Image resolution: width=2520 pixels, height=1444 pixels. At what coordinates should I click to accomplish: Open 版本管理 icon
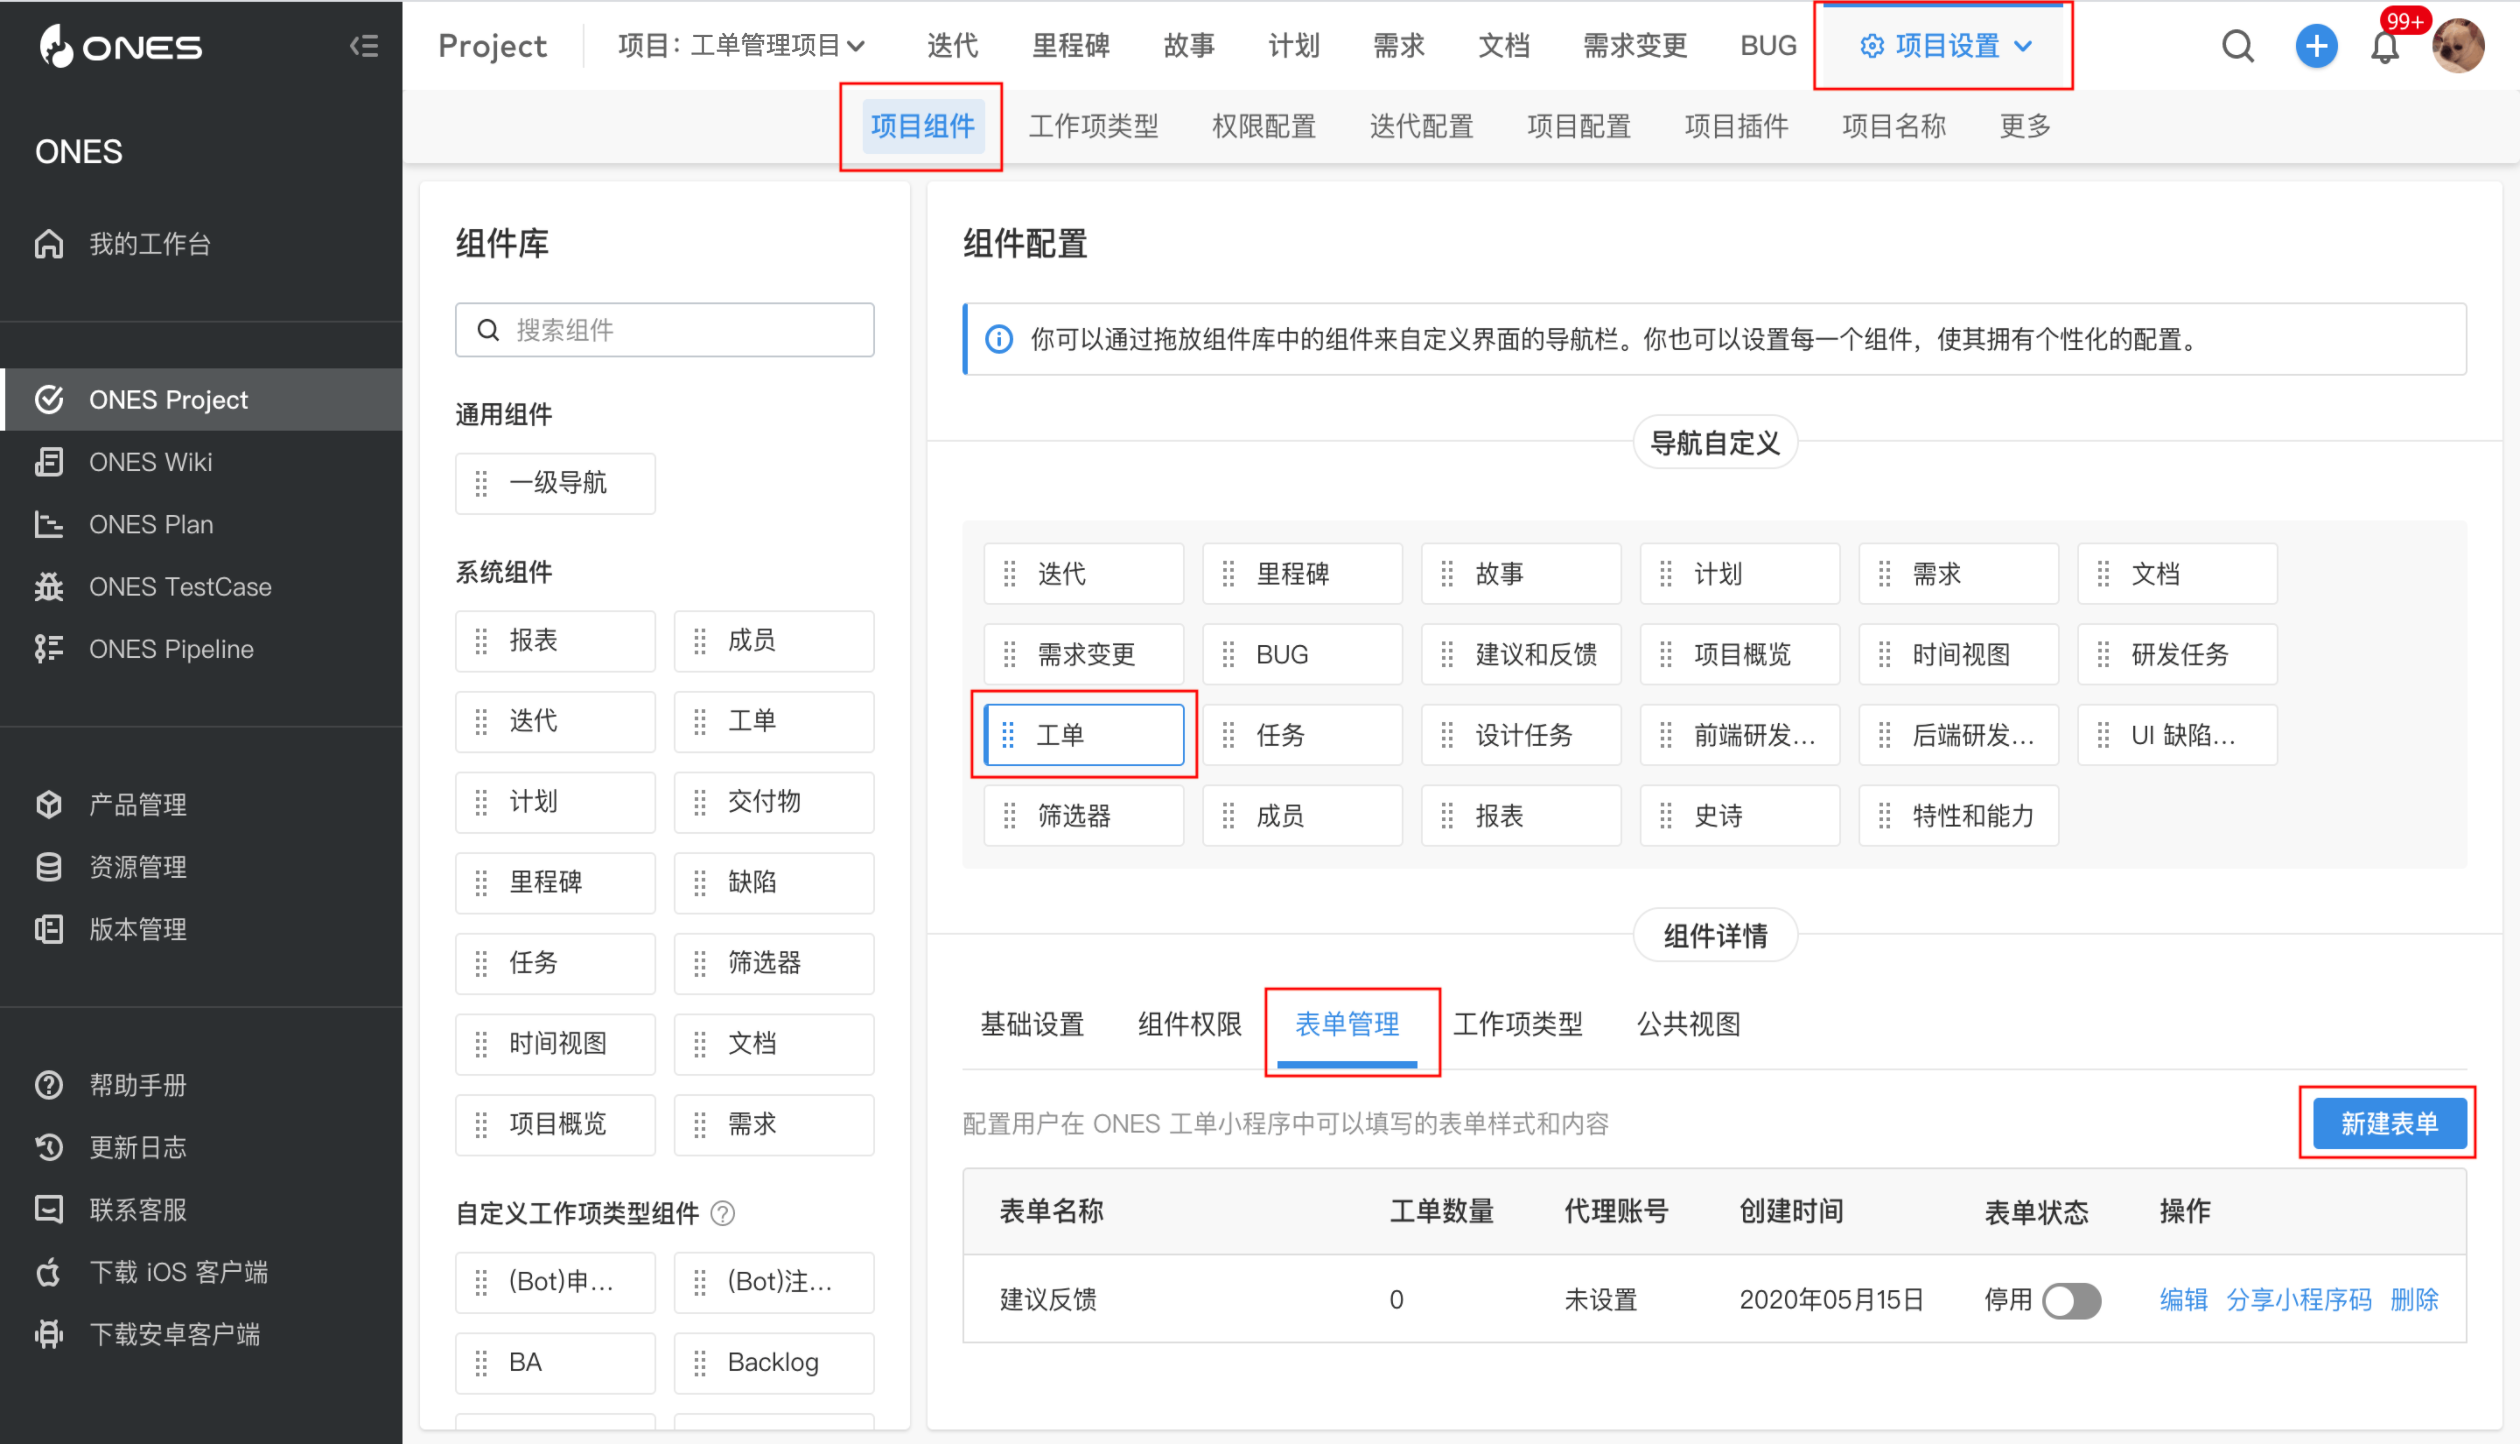pyautogui.click(x=49, y=929)
